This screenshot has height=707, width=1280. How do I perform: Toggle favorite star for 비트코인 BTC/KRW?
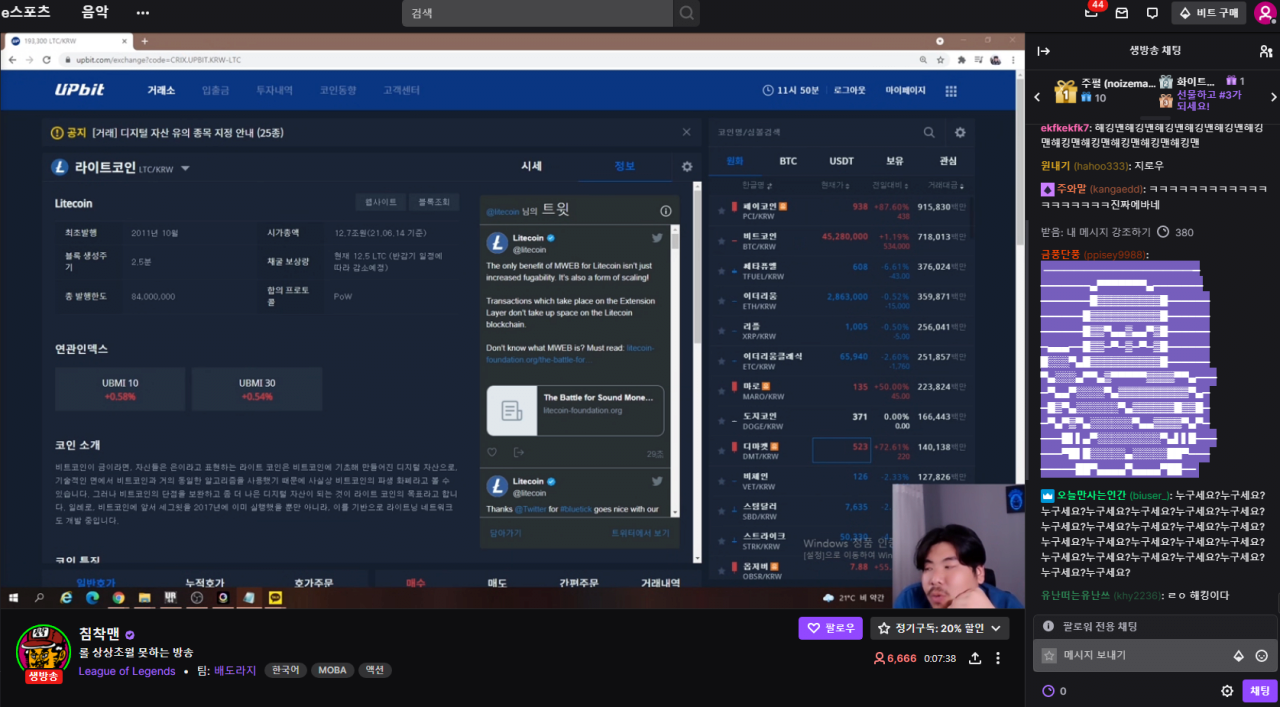720,241
